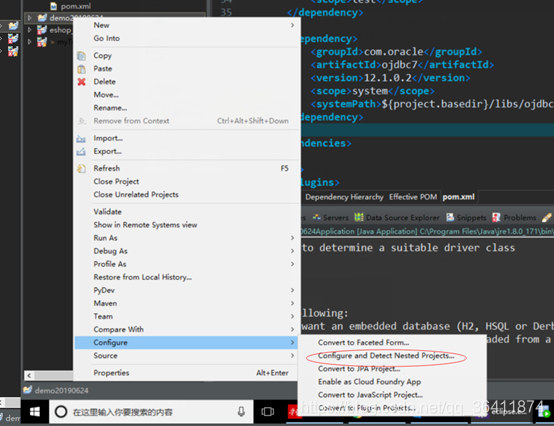This screenshot has width=554, height=426.
Task: Click the Cortana circle icon
Action: [61, 412]
